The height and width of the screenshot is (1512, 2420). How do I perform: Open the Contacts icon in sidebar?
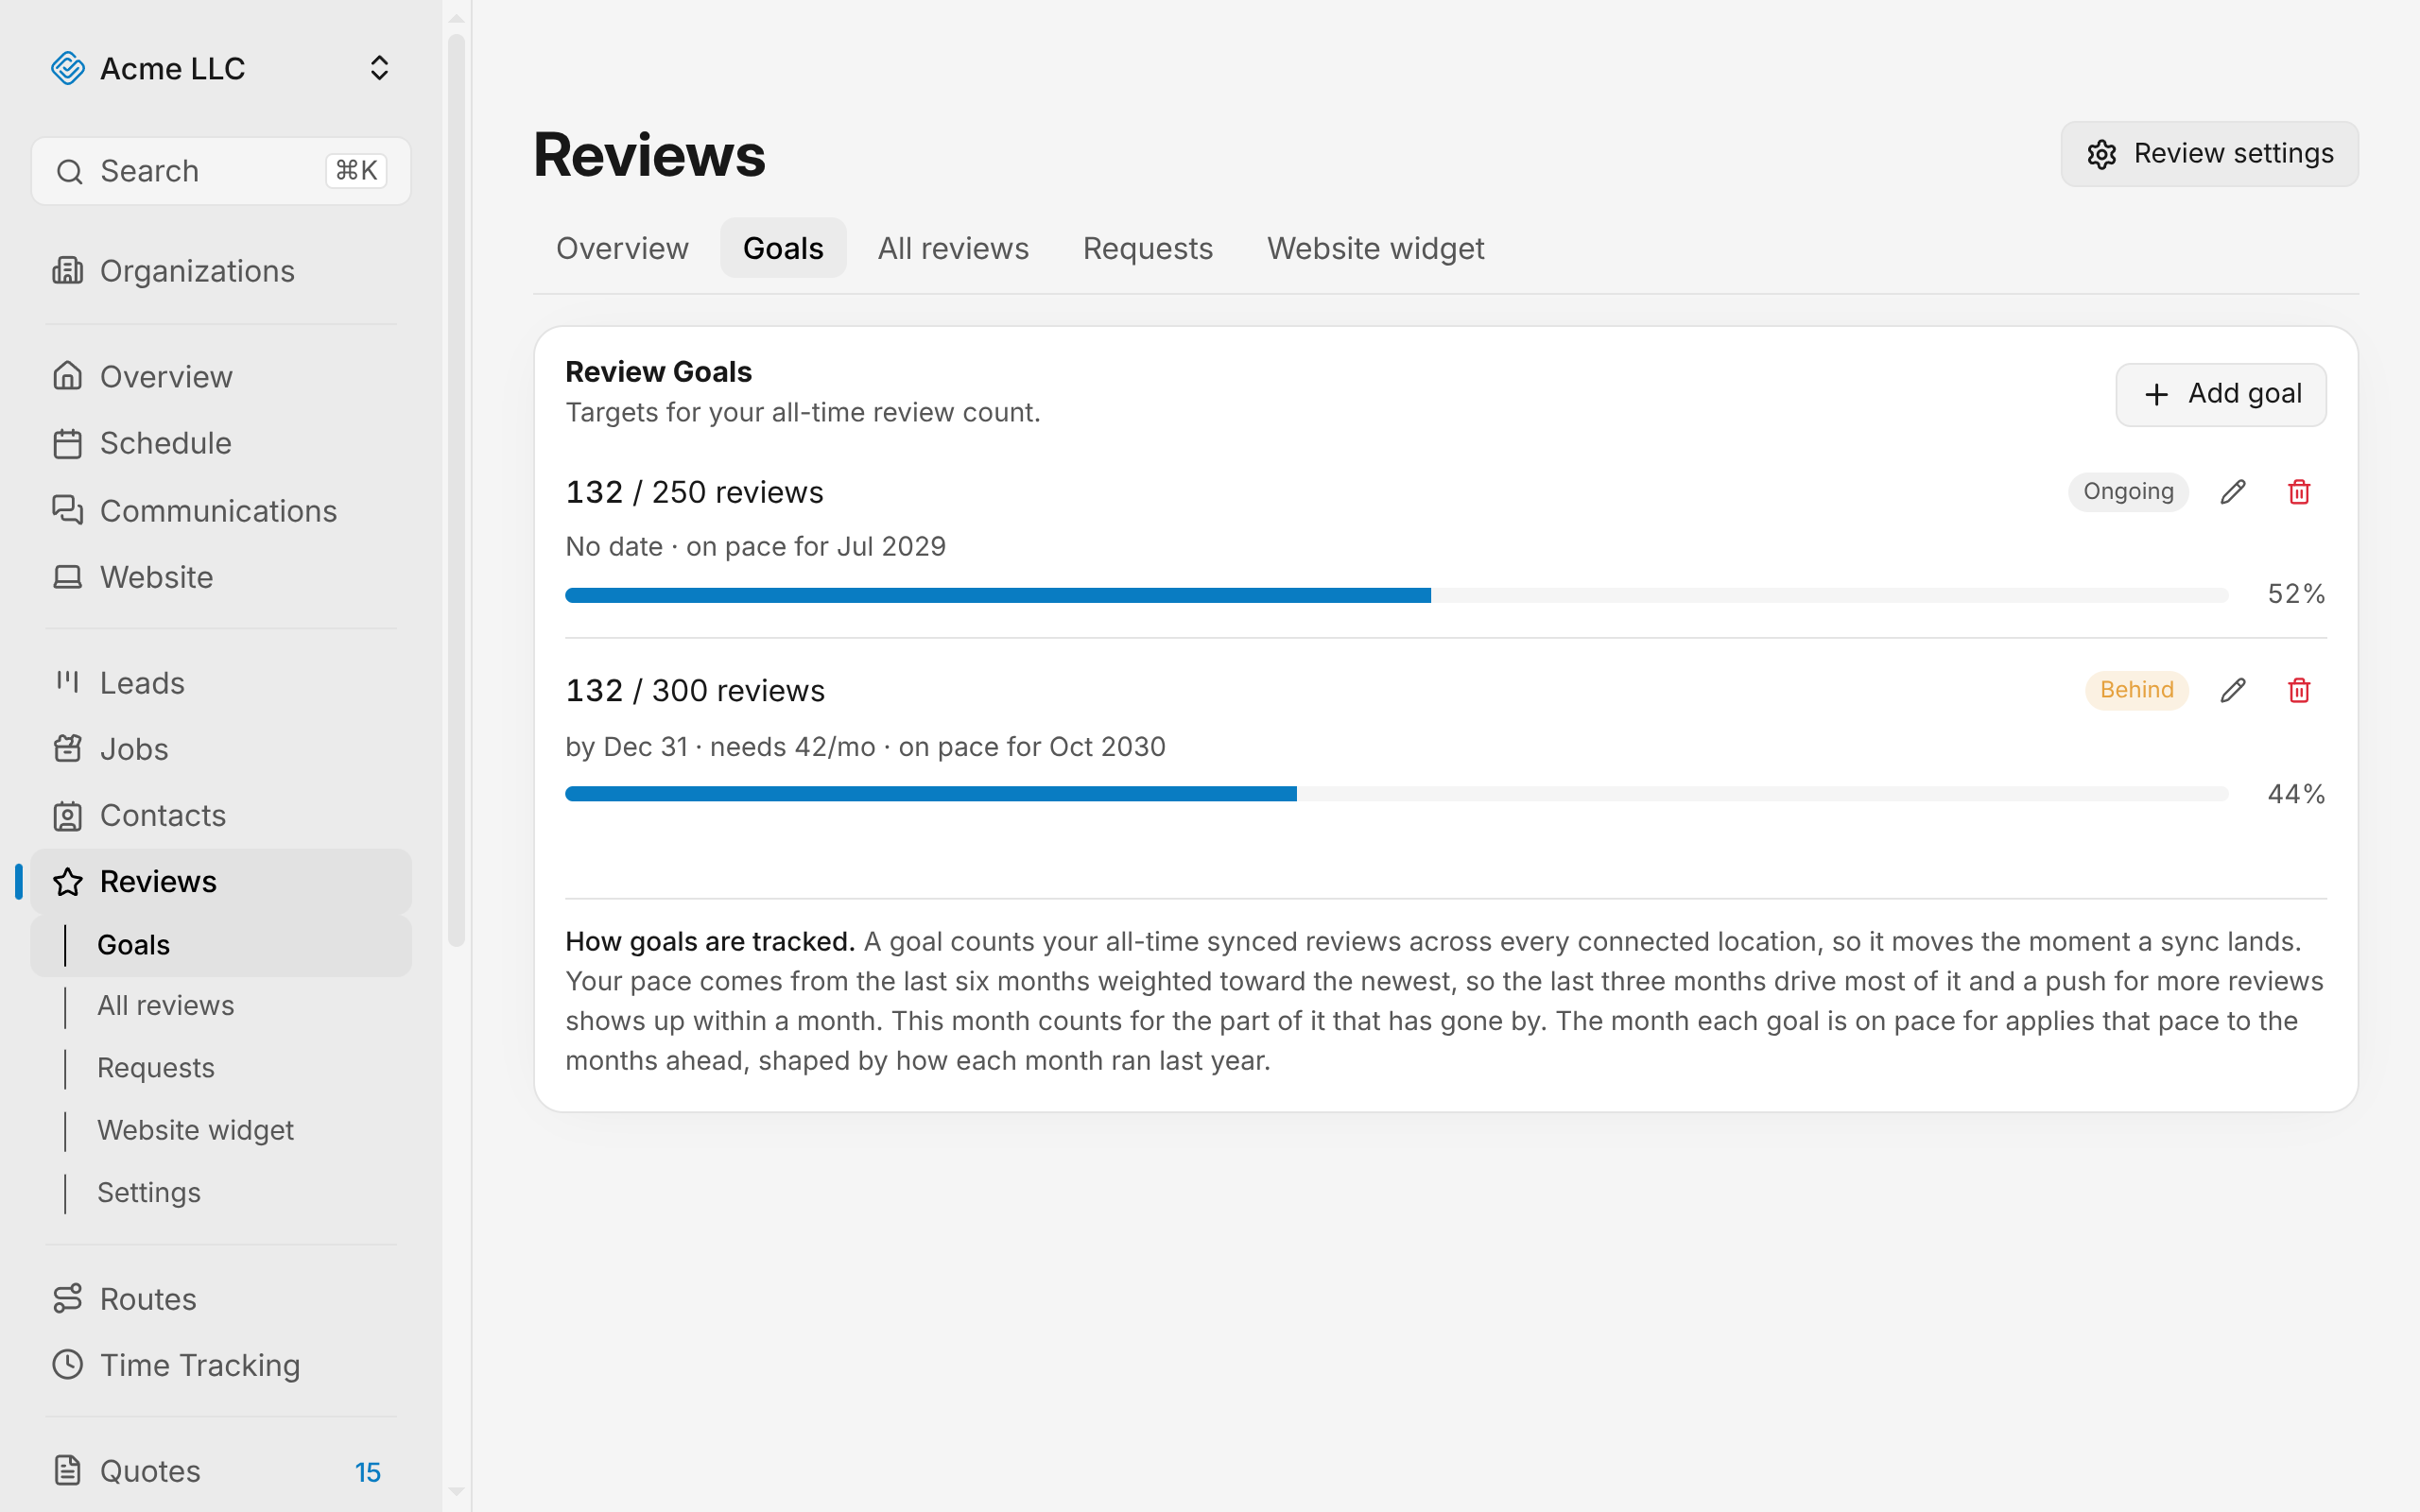click(x=67, y=815)
